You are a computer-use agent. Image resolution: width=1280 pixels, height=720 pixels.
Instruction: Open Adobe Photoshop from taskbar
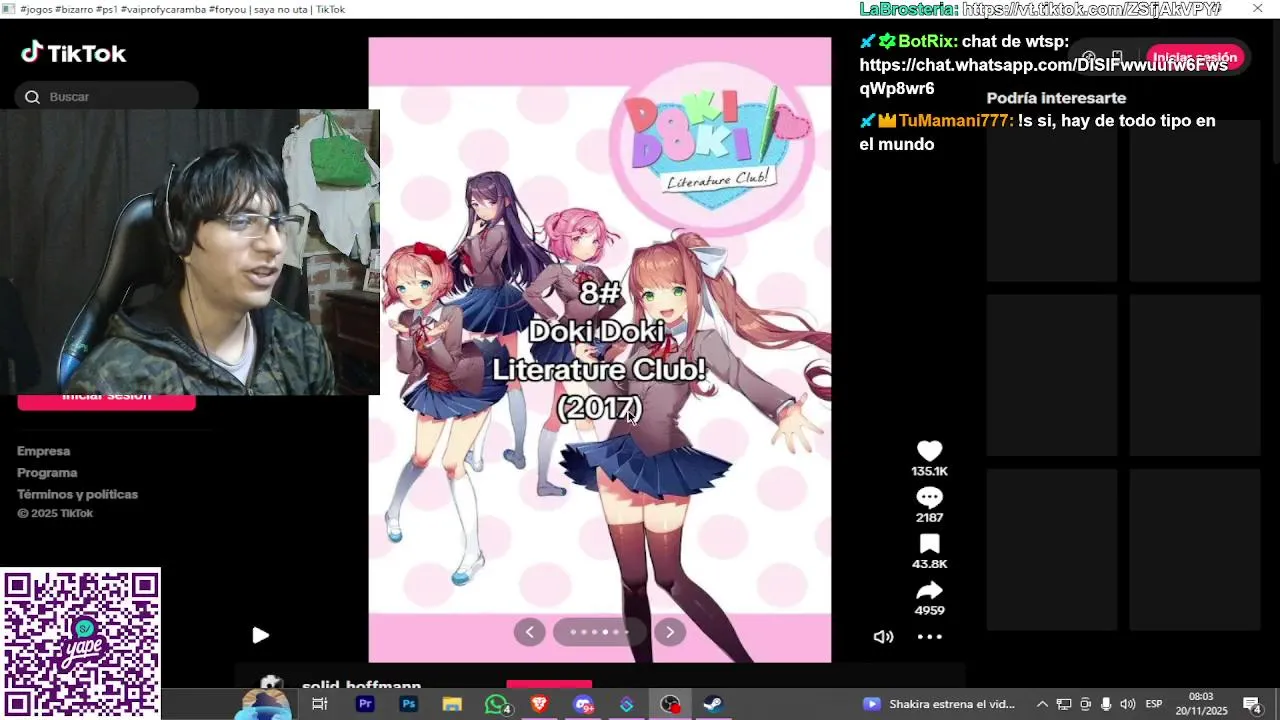408,704
